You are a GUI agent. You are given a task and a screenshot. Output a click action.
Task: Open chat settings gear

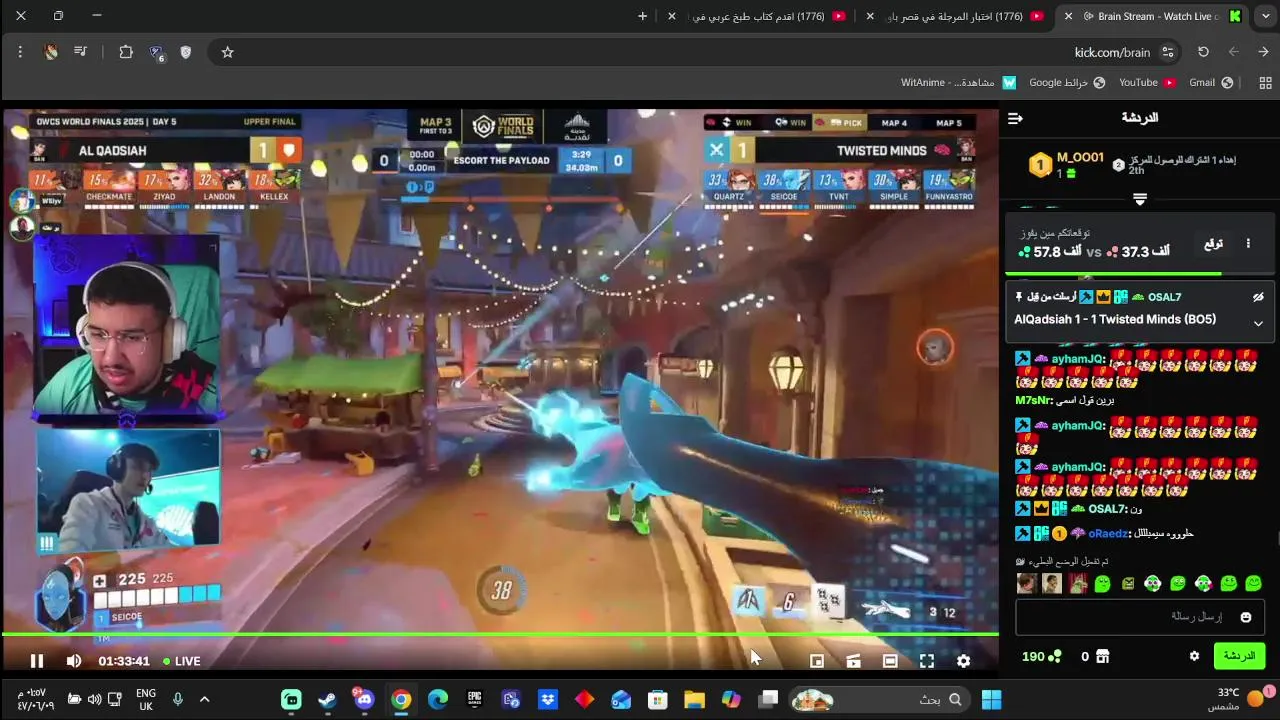1194,656
